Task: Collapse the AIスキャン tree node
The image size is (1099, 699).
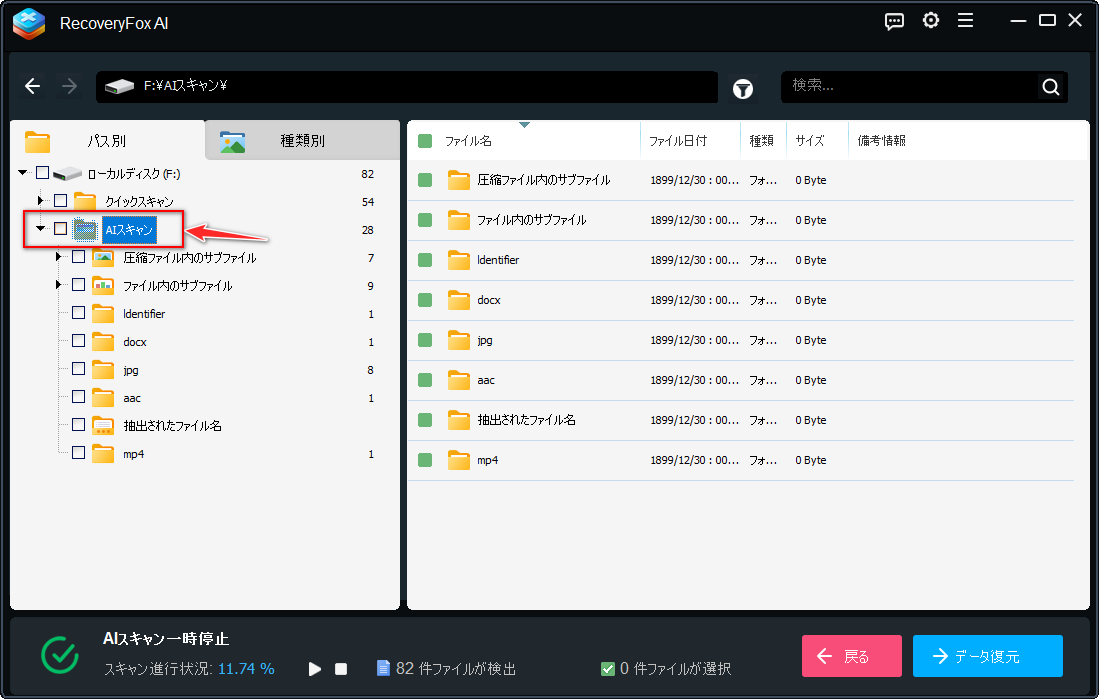Action: (40, 229)
